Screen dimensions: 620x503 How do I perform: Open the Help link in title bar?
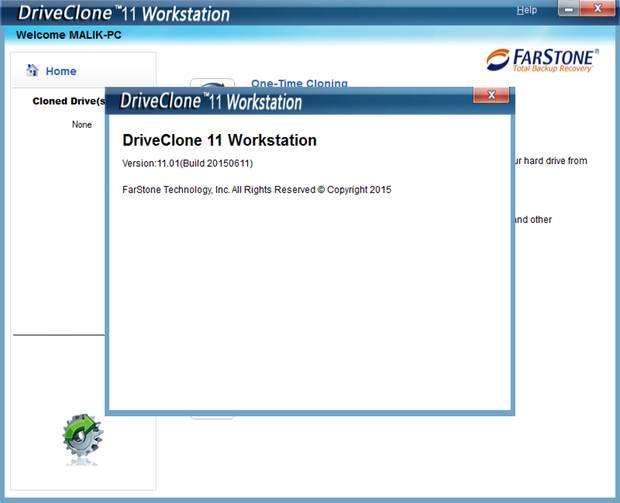526,10
